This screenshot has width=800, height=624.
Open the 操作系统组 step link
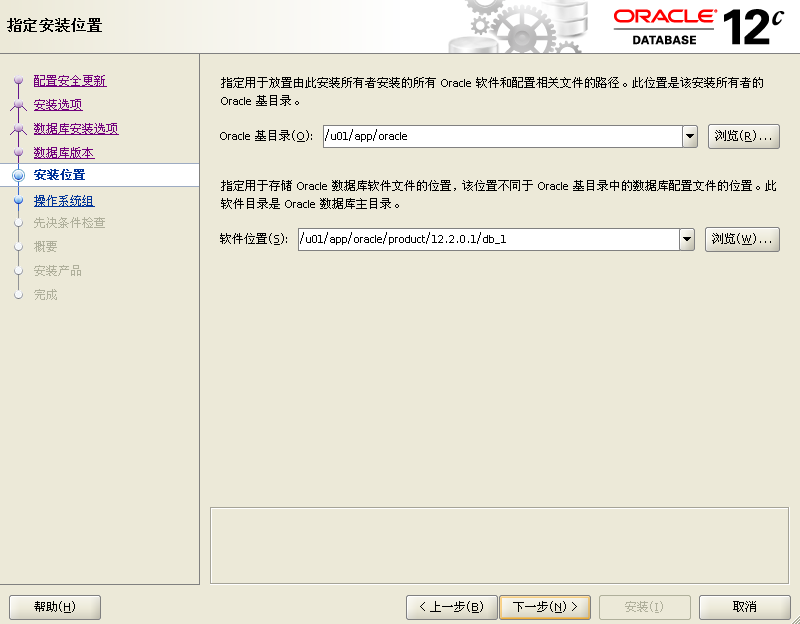pos(64,201)
